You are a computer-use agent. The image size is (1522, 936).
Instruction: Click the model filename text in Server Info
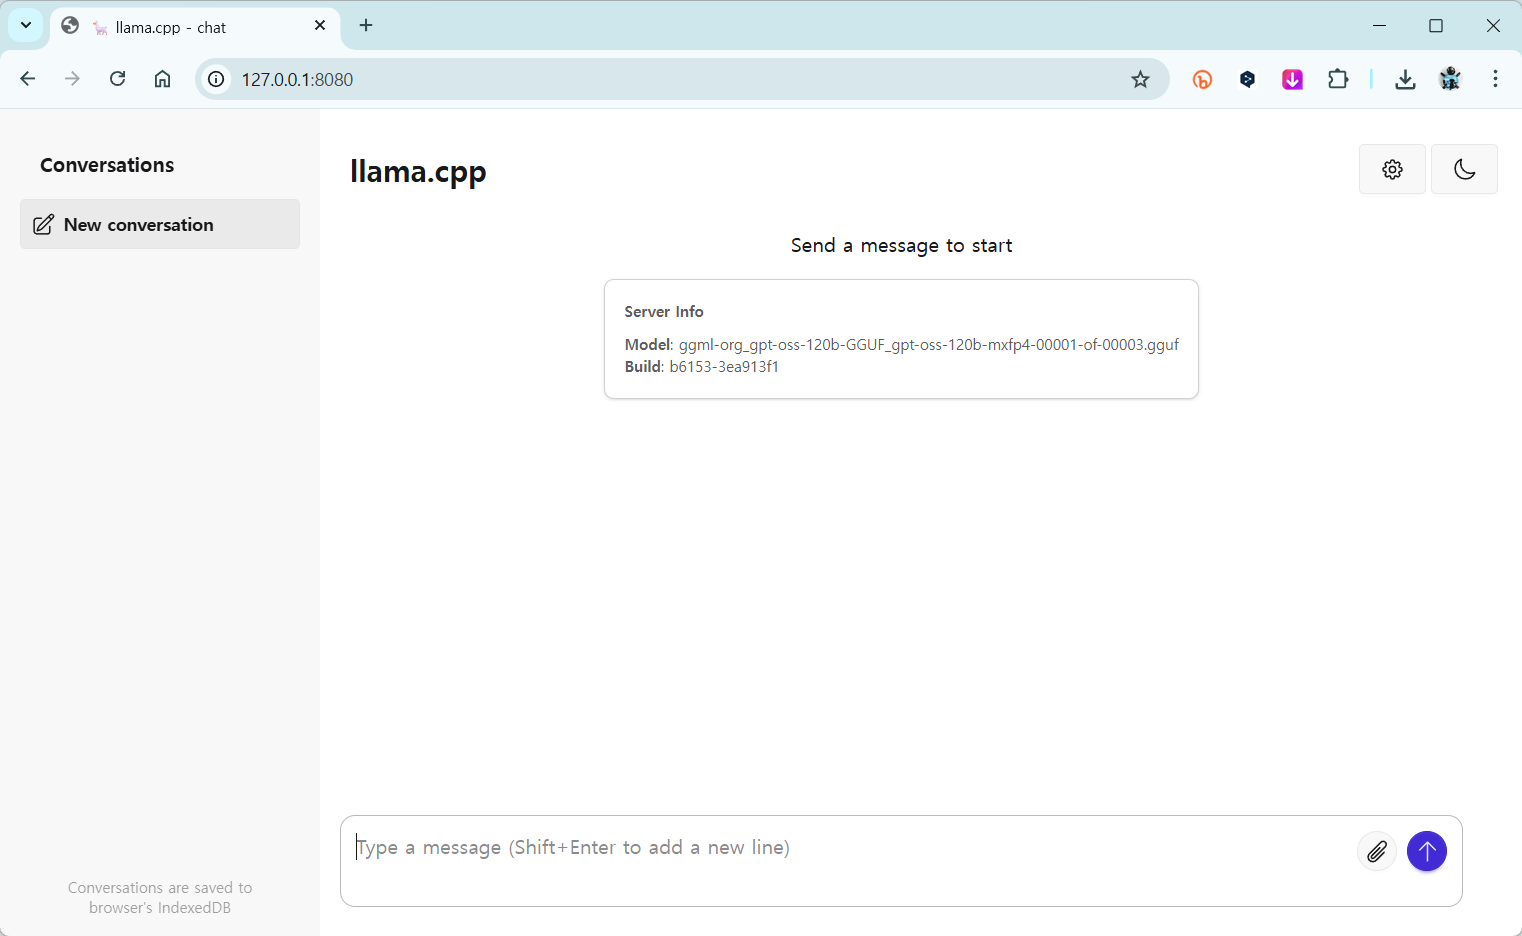tap(928, 344)
